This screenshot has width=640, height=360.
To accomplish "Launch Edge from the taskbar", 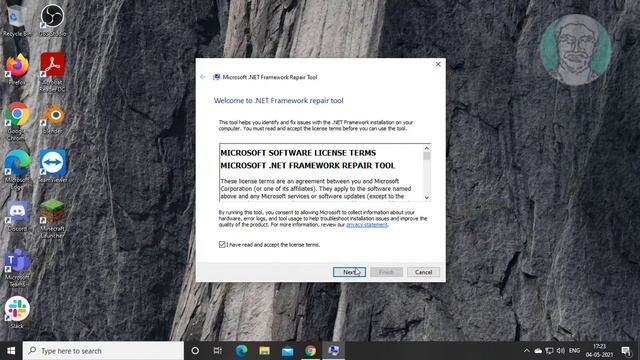I will 241,351.
